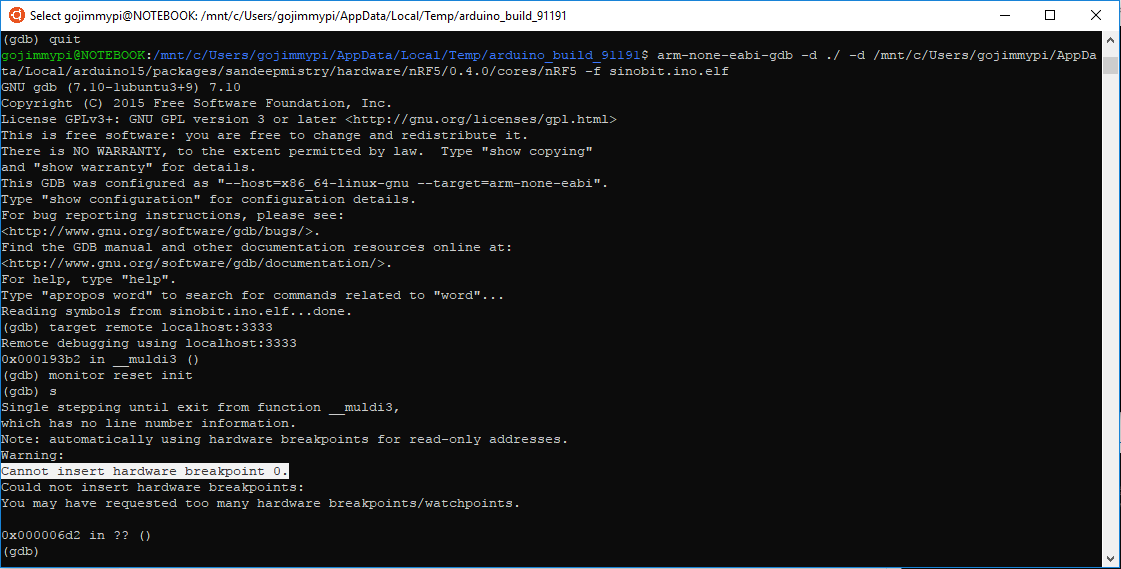Click the 'cores/nRF5 -f sinobit.ino.elf' line
1121x569 pixels.
coord(365,71)
